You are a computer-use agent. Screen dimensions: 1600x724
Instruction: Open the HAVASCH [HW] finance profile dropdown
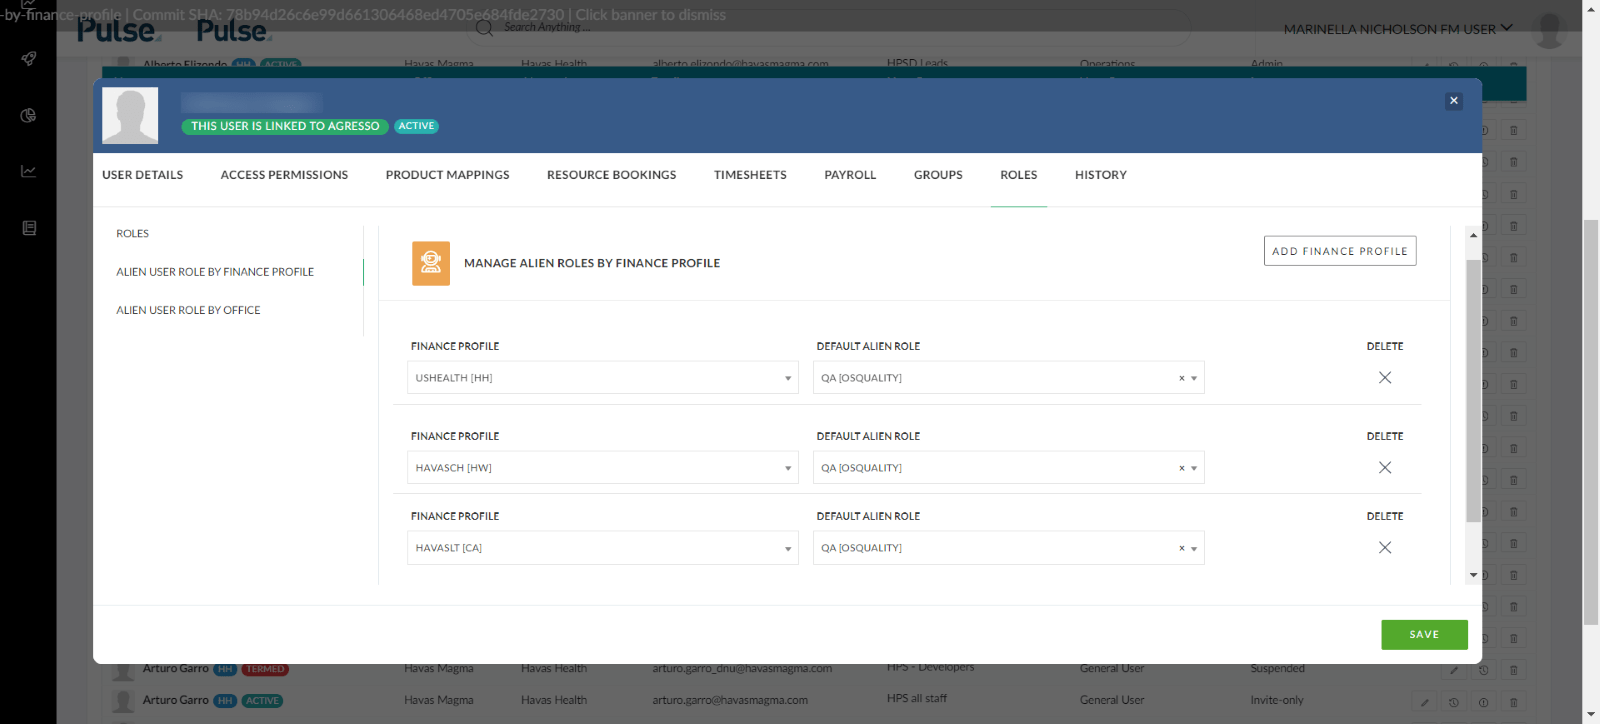pos(603,467)
